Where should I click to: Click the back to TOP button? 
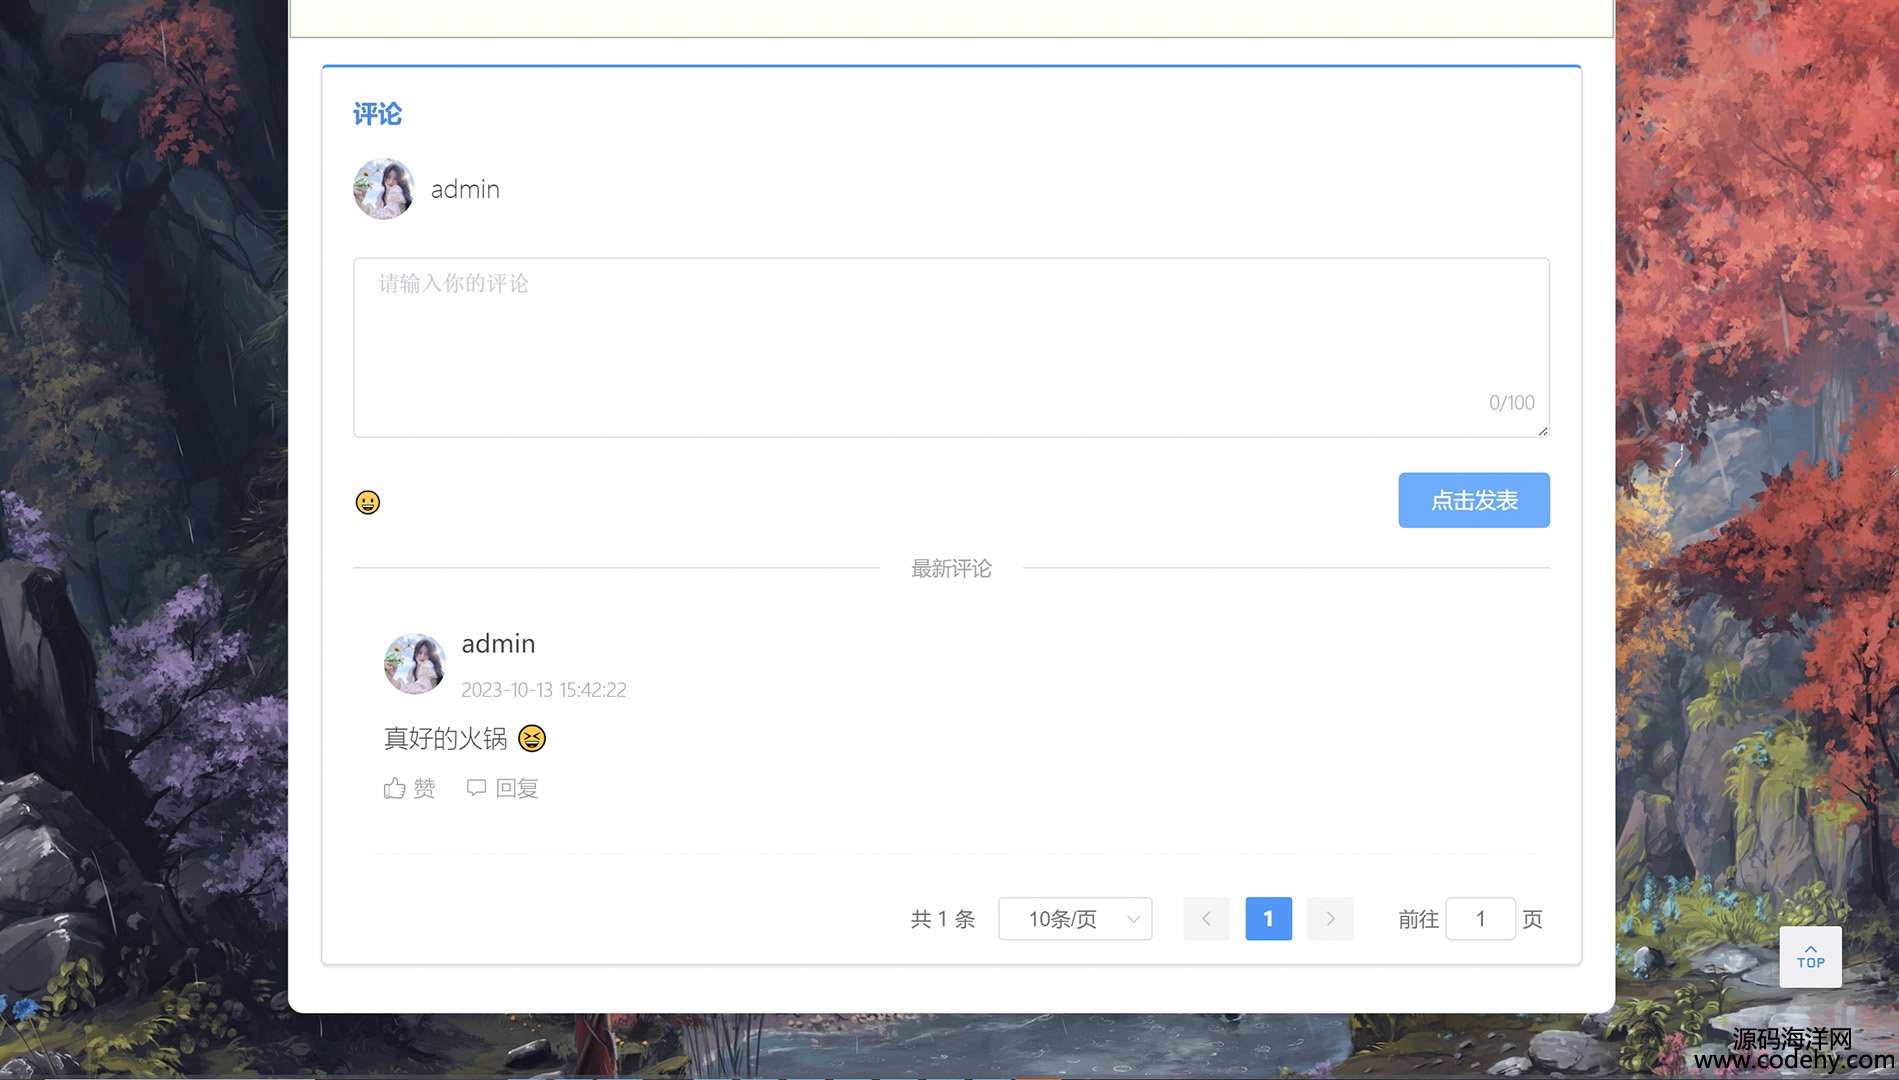(1810, 957)
